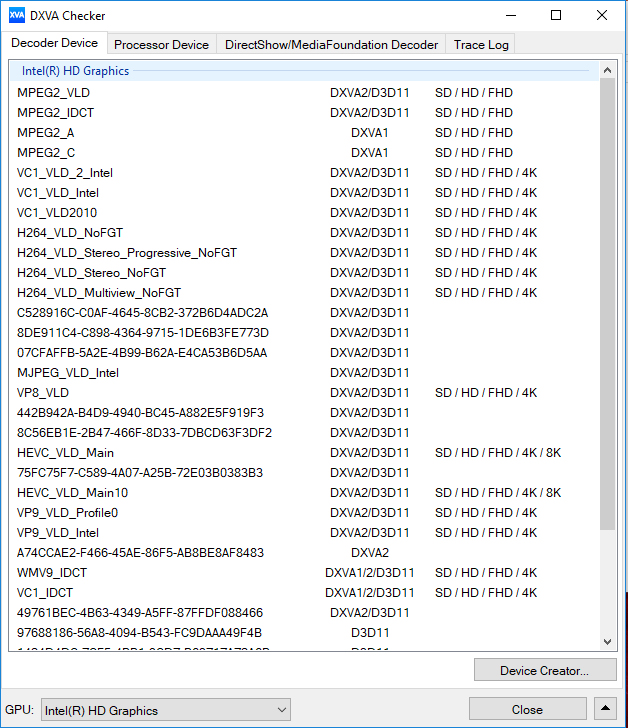The height and width of the screenshot is (728, 628).
Task: Close the window with the title bar X
Action: 602,15
